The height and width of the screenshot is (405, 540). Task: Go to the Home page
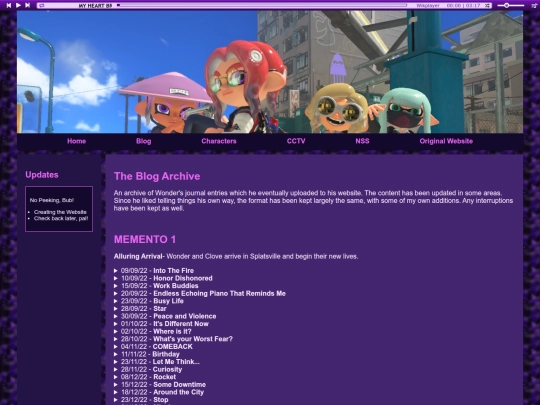[x=76, y=141]
